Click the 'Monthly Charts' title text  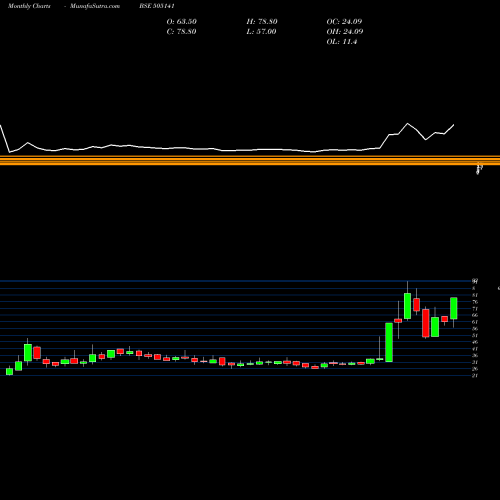pos(29,6)
